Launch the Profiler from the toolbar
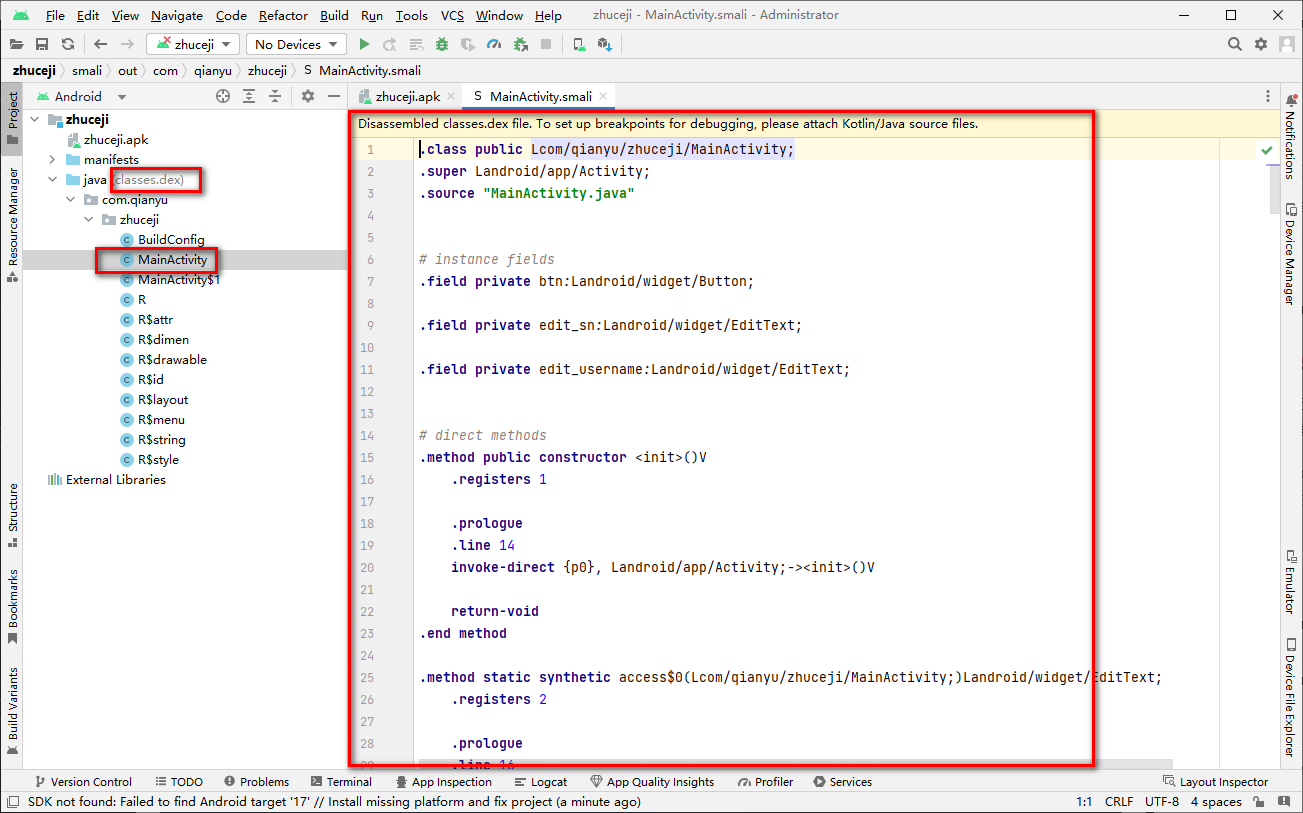1303x813 pixels. click(494, 44)
